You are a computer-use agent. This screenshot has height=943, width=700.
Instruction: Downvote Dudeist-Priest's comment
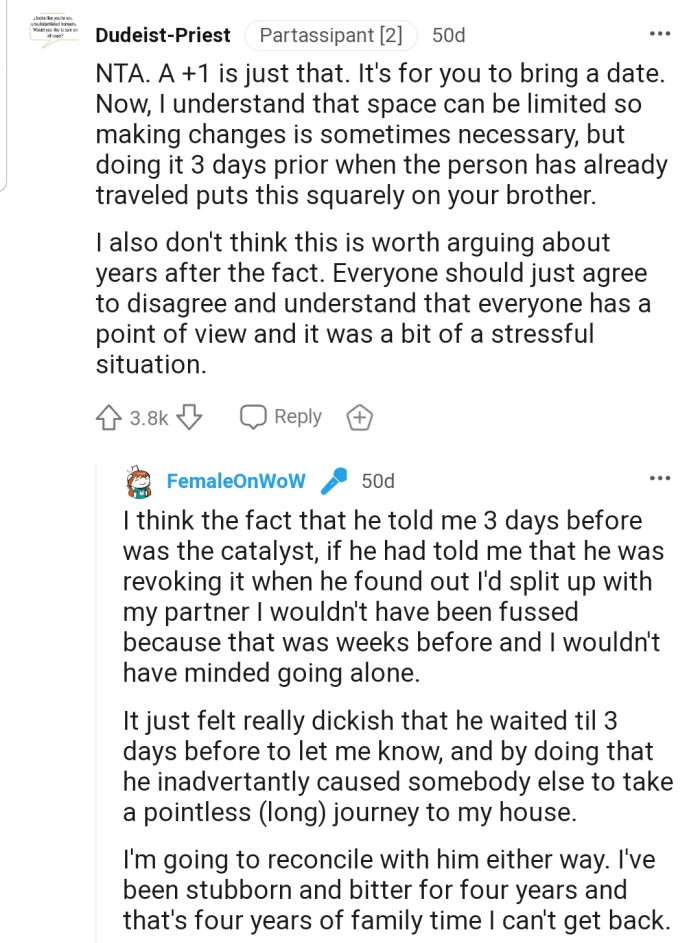[190, 417]
